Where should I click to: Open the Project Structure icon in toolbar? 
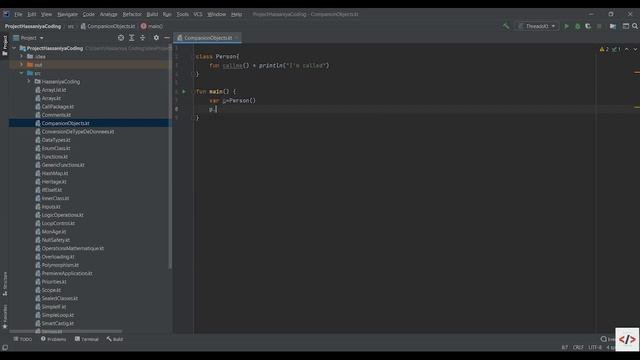pos(613,26)
